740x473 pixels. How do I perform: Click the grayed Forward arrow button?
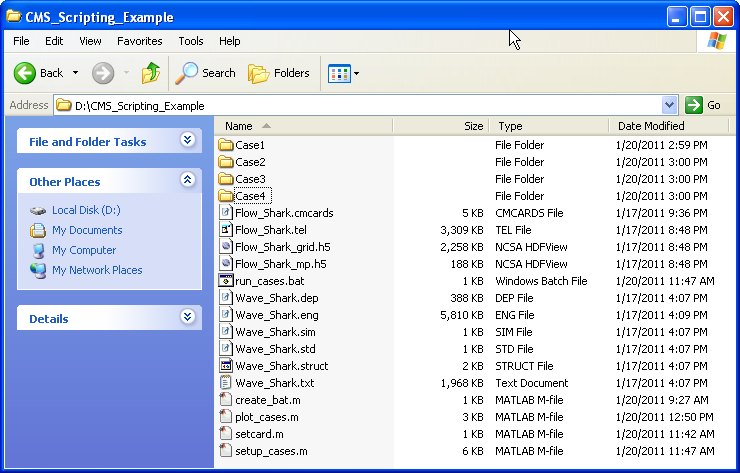[103, 73]
